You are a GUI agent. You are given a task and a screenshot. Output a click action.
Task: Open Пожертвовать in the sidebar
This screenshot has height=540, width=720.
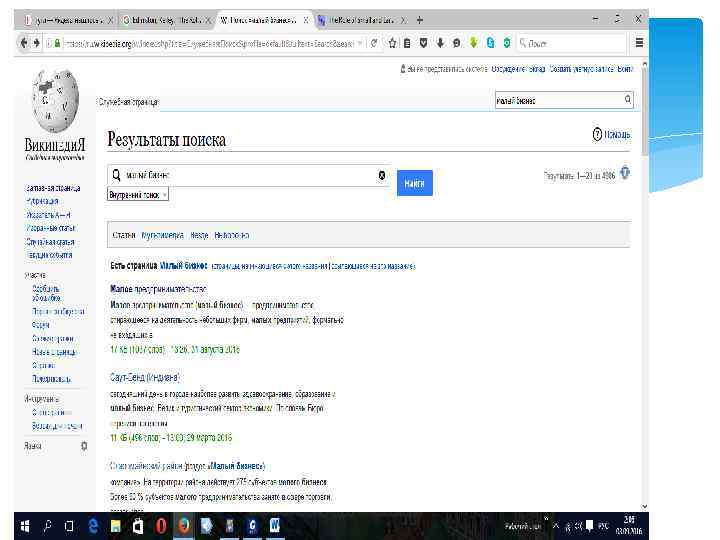51,379
